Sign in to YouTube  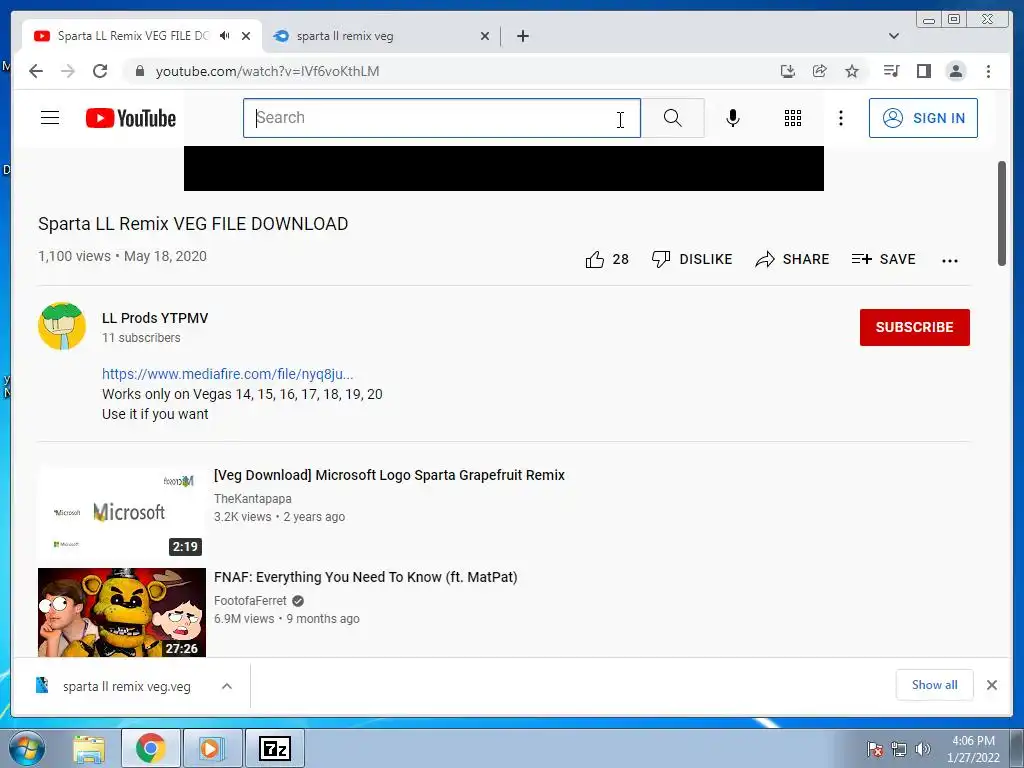click(923, 118)
